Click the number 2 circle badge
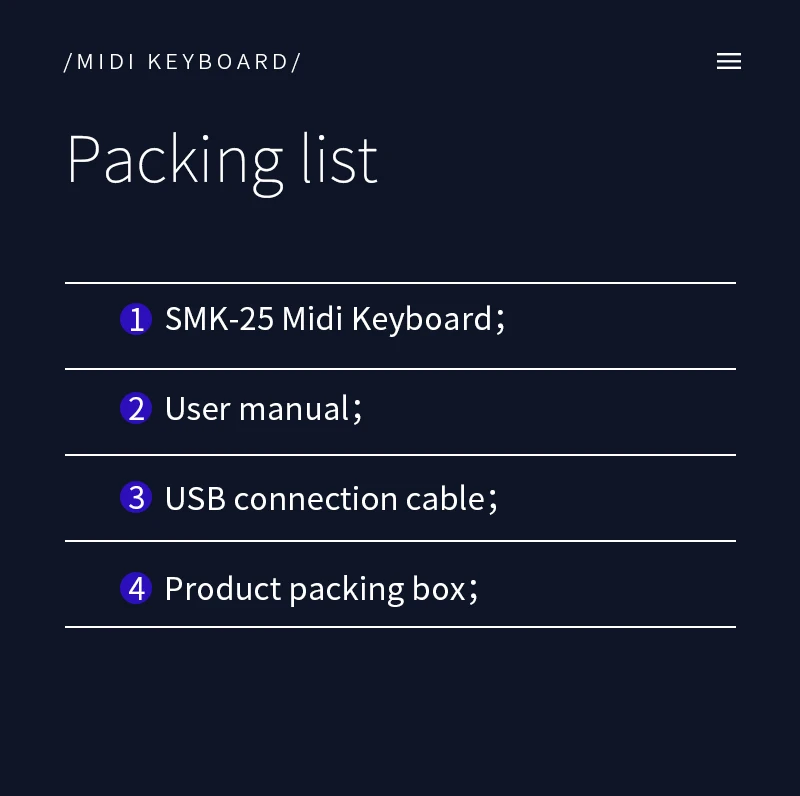 coord(136,408)
